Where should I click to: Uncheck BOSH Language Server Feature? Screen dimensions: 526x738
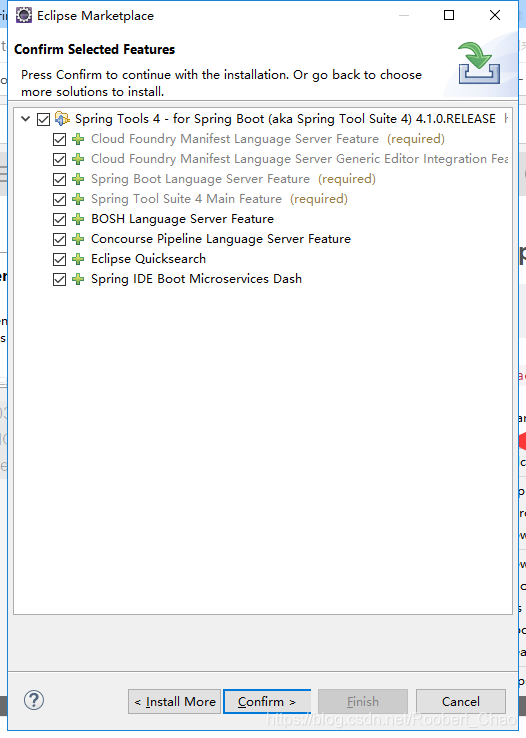tap(59, 219)
